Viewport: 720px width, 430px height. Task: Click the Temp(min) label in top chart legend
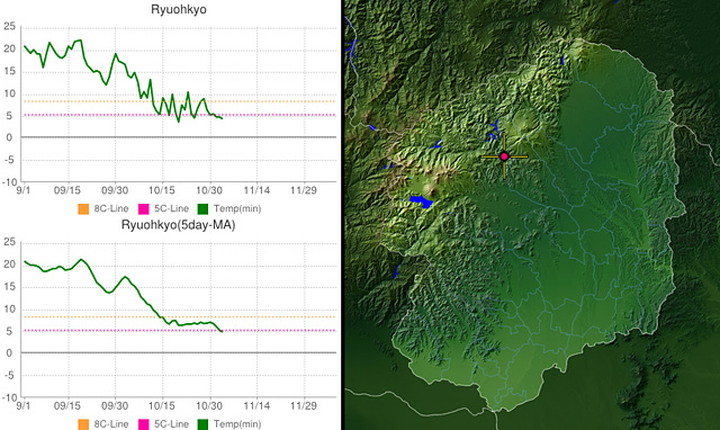[x=237, y=209]
